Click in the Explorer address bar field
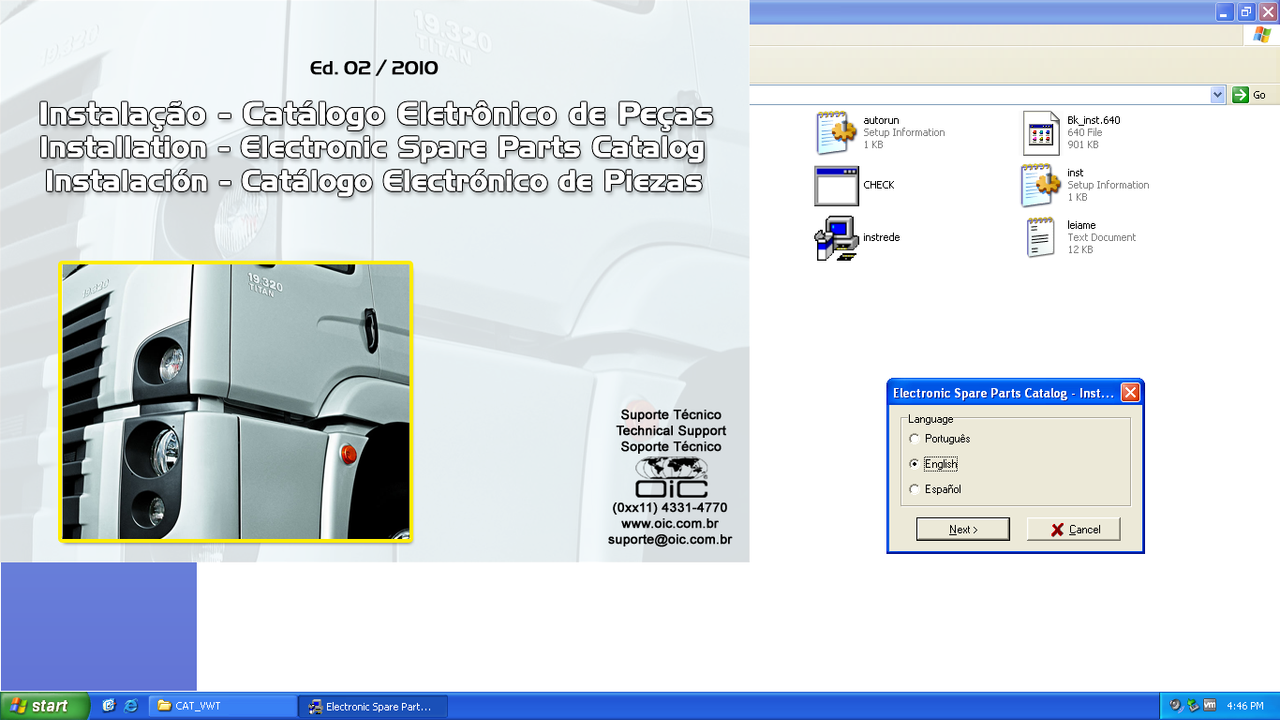The width and height of the screenshot is (1280, 720). (x=980, y=95)
